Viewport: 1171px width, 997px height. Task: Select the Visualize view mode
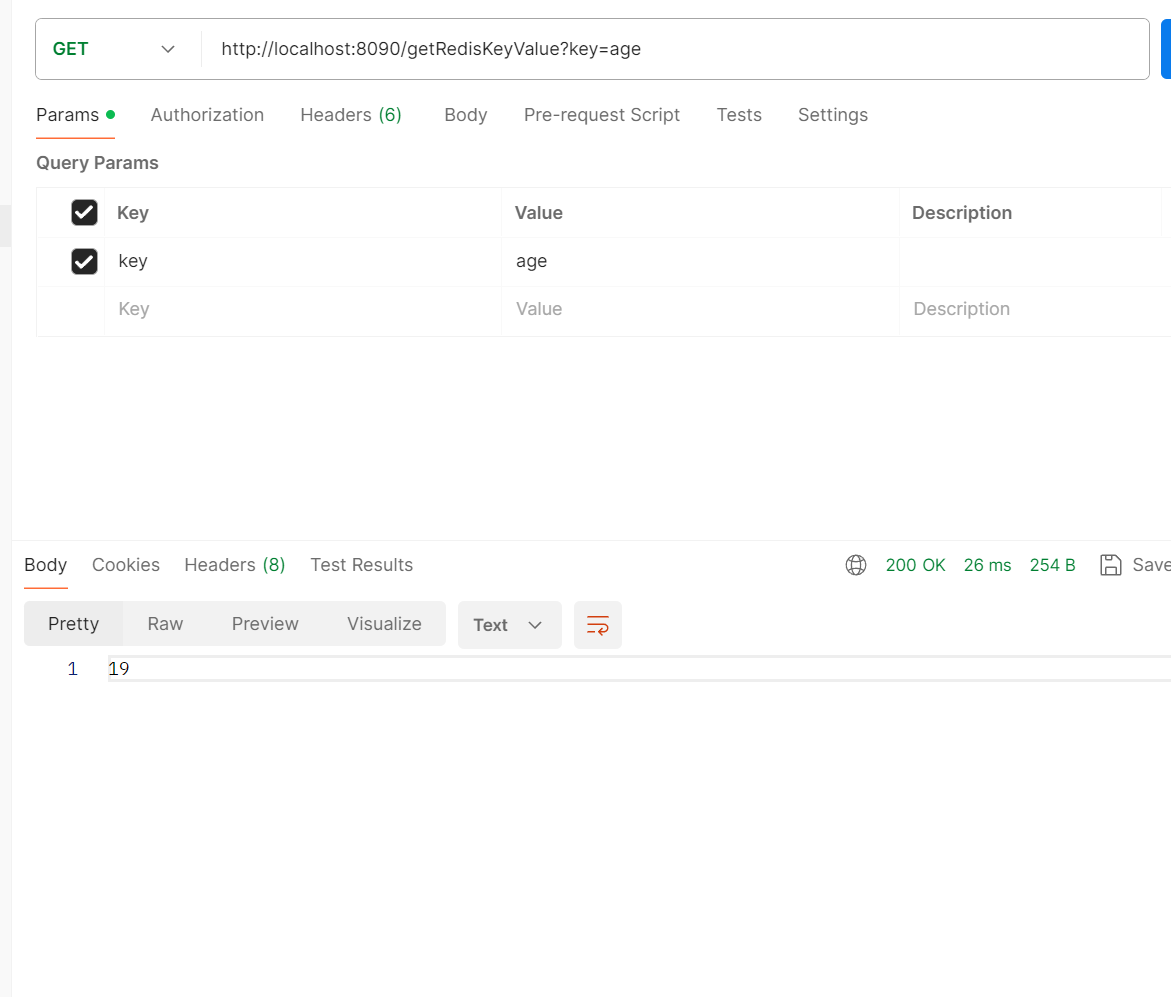point(384,624)
